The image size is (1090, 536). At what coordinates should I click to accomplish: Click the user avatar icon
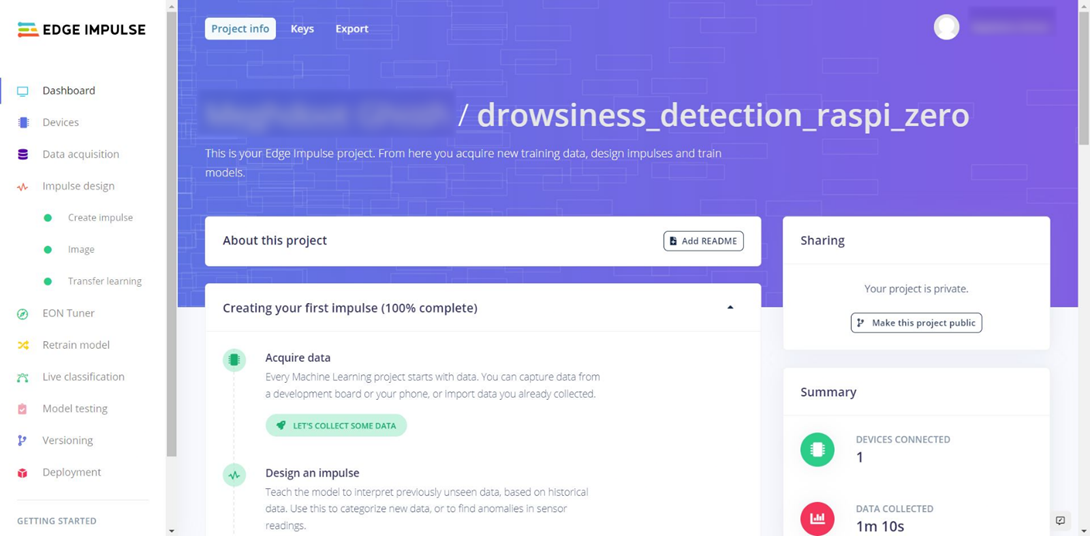pos(946,26)
